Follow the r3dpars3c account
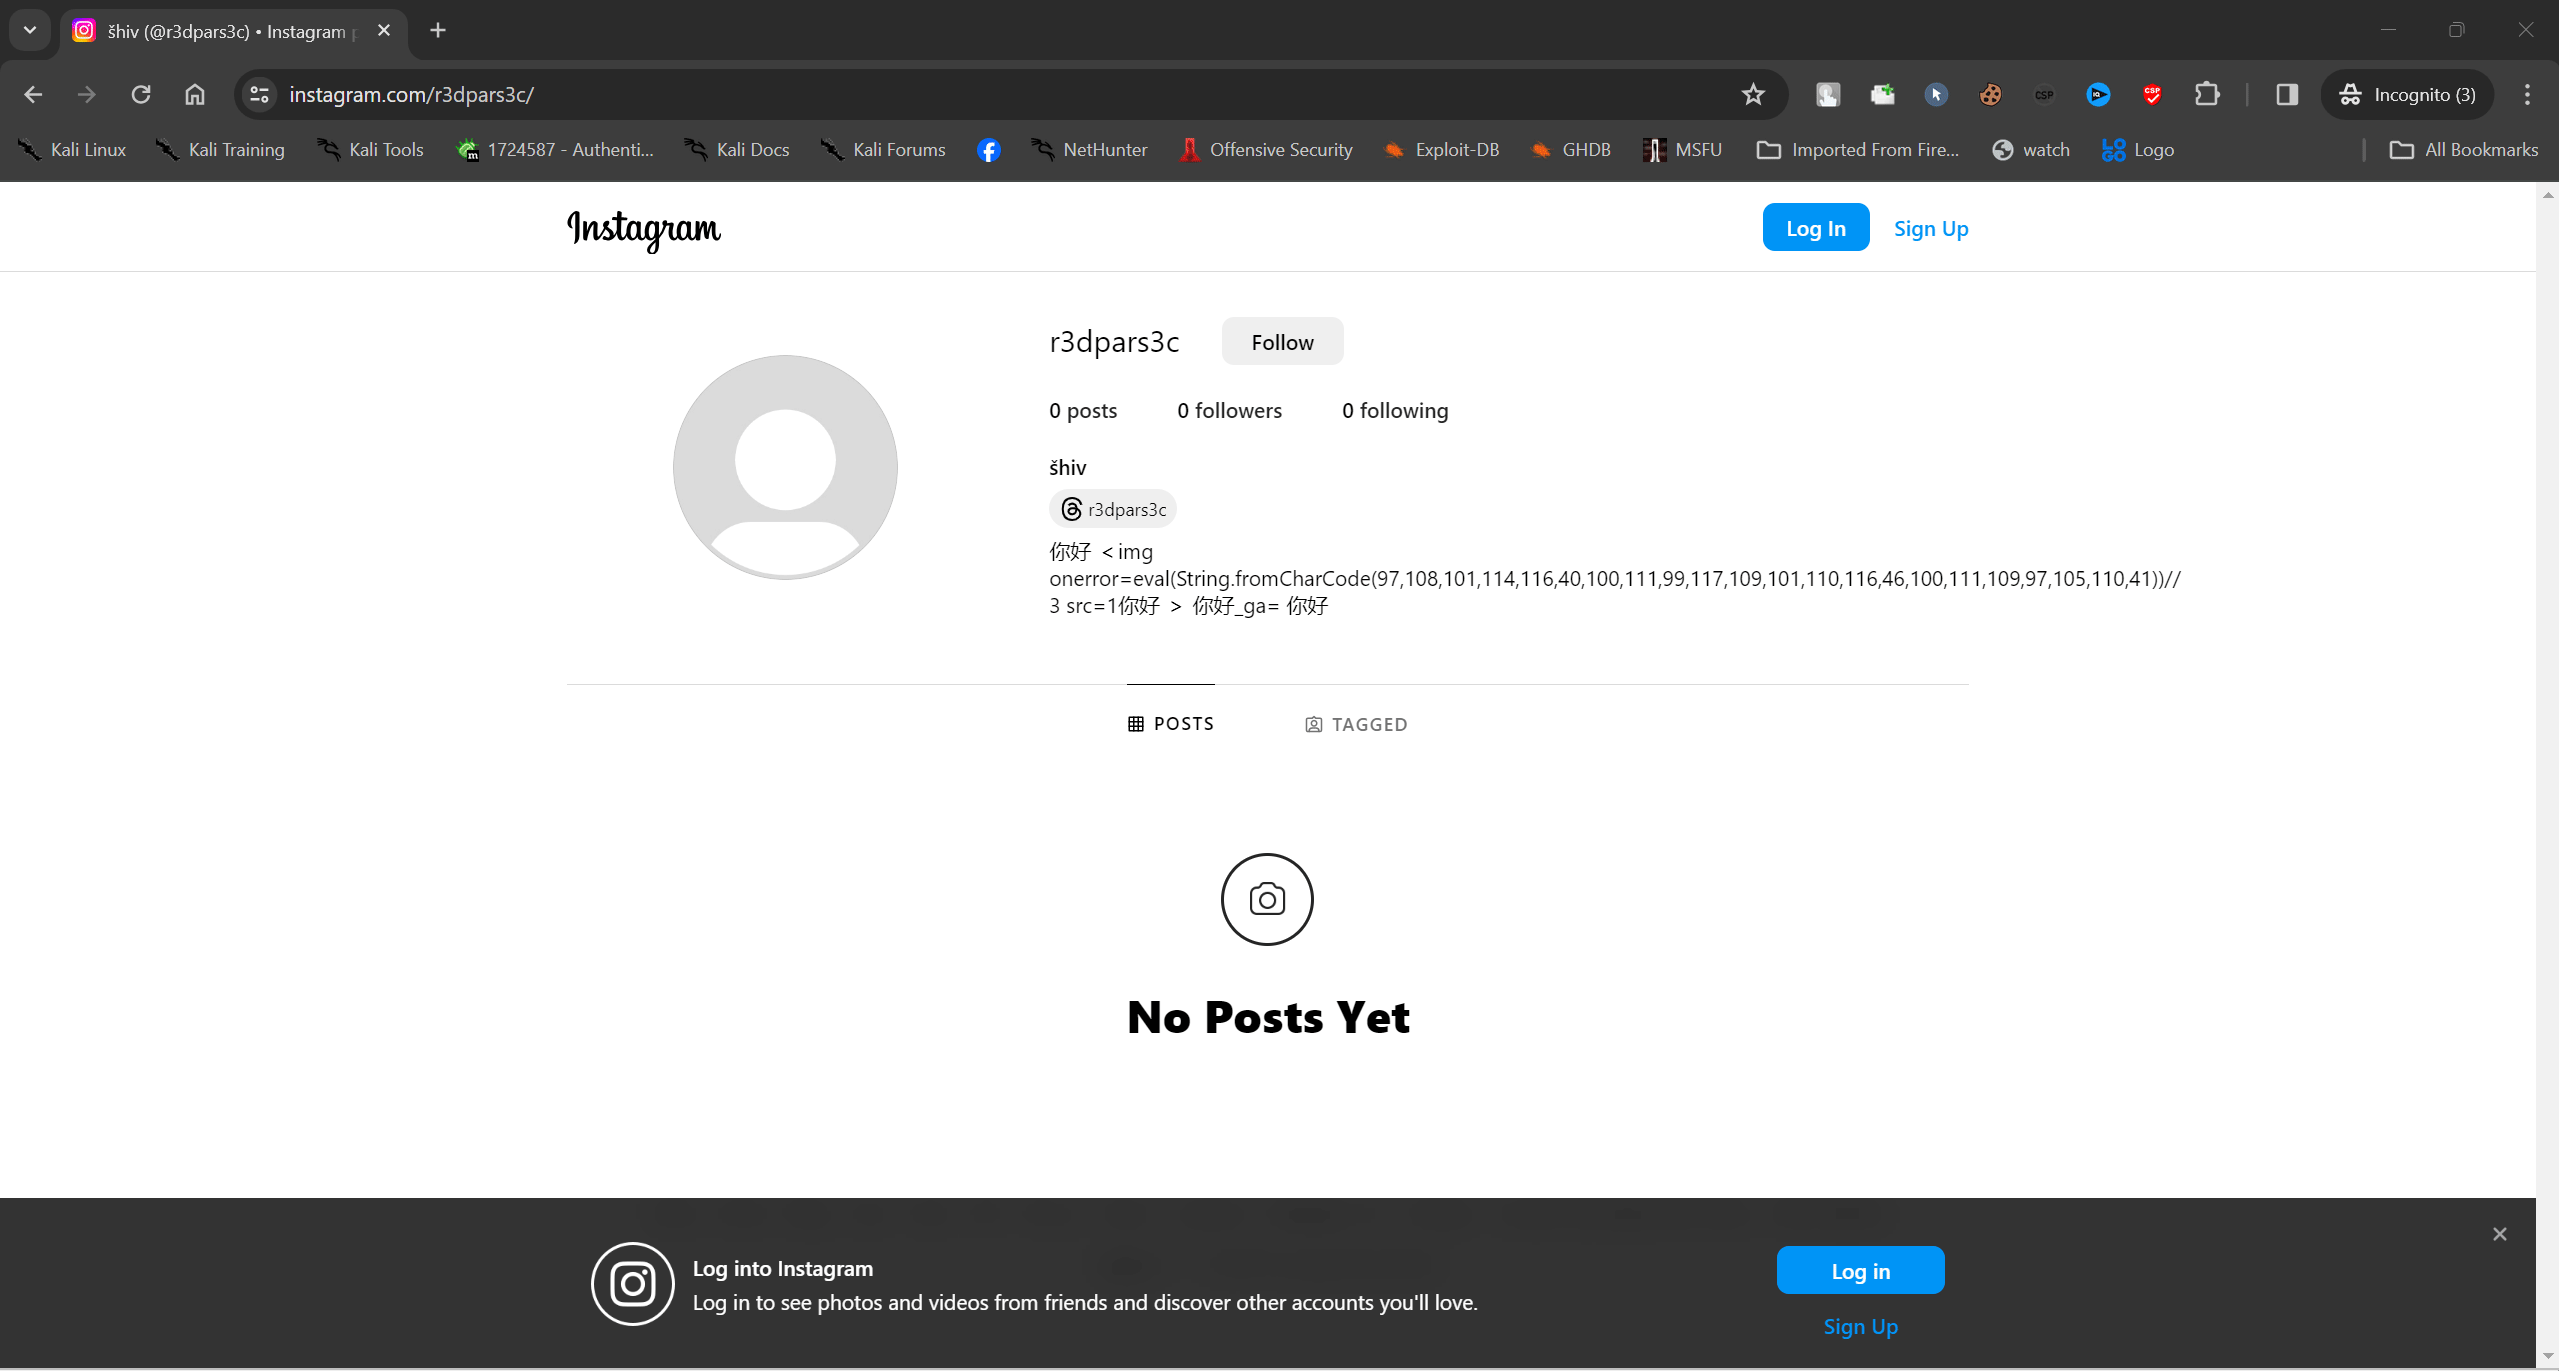This screenshot has width=2559, height=1371. (1282, 342)
